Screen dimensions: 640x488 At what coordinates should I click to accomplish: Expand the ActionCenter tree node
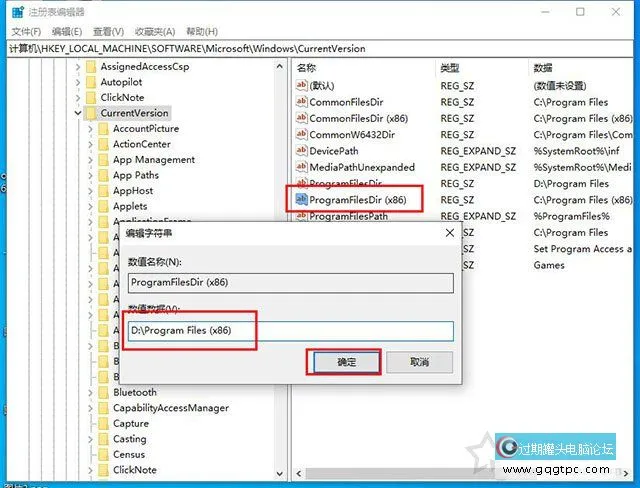pos(91,144)
